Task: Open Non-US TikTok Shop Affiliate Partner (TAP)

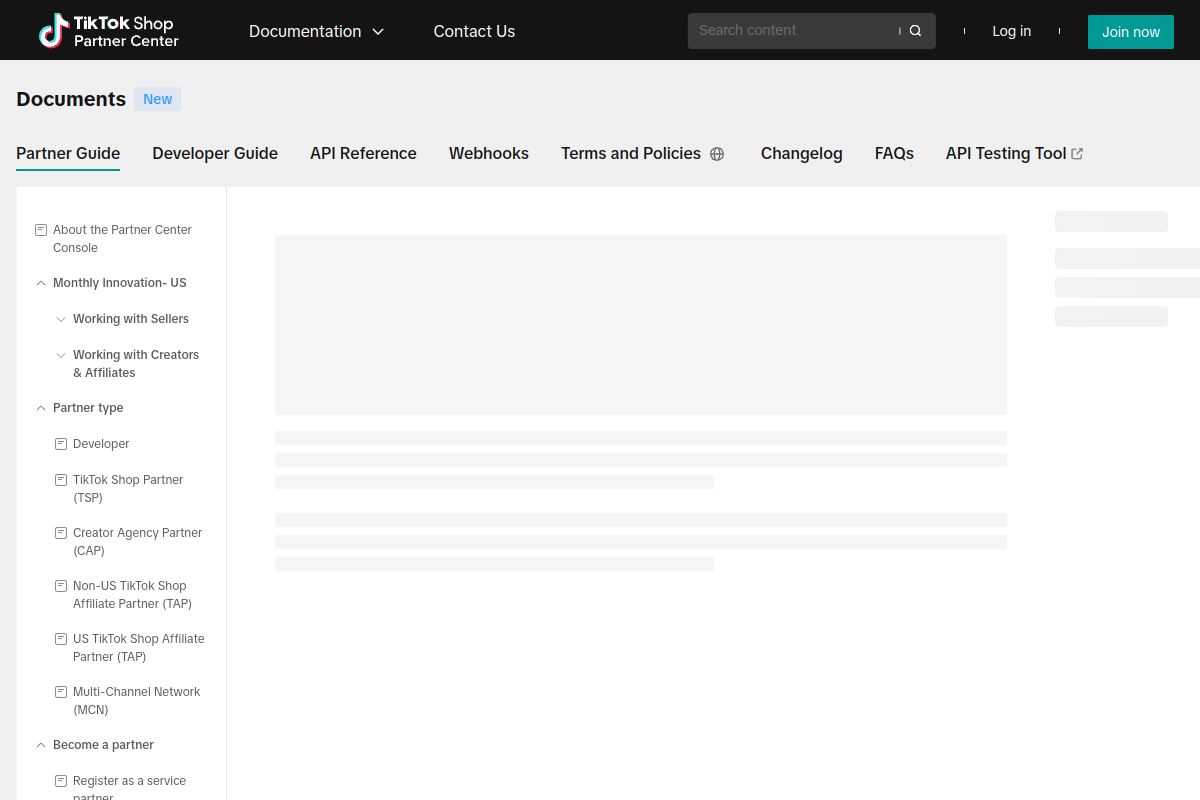Action: point(132,595)
